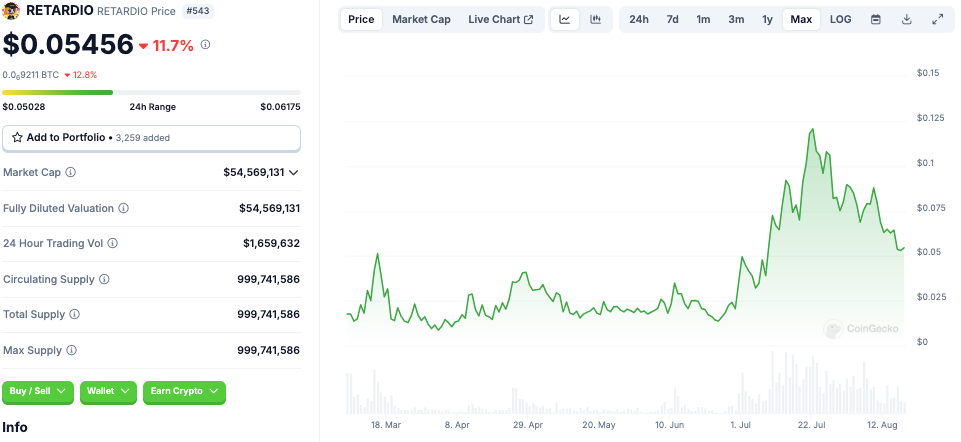The width and height of the screenshot is (961, 442).
Task: Click the 22. Jul date axis label
Action: pyautogui.click(x=812, y=425)
